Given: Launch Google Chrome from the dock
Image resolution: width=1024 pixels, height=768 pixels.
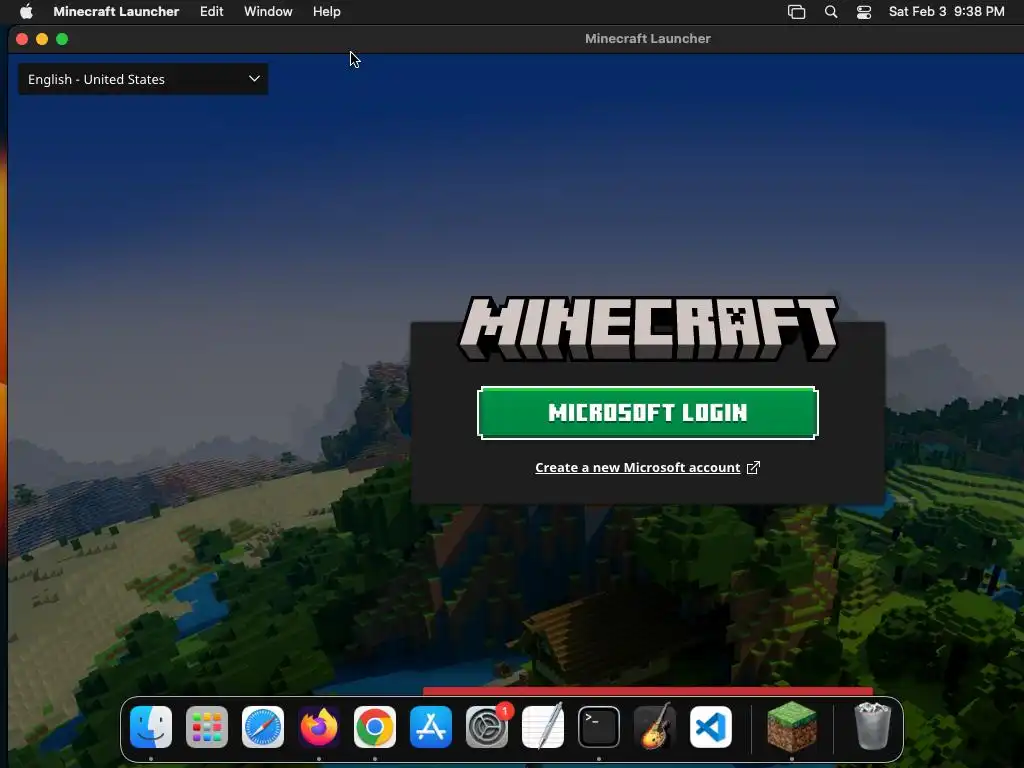Looking at the screenshot, I should (375, 727).
